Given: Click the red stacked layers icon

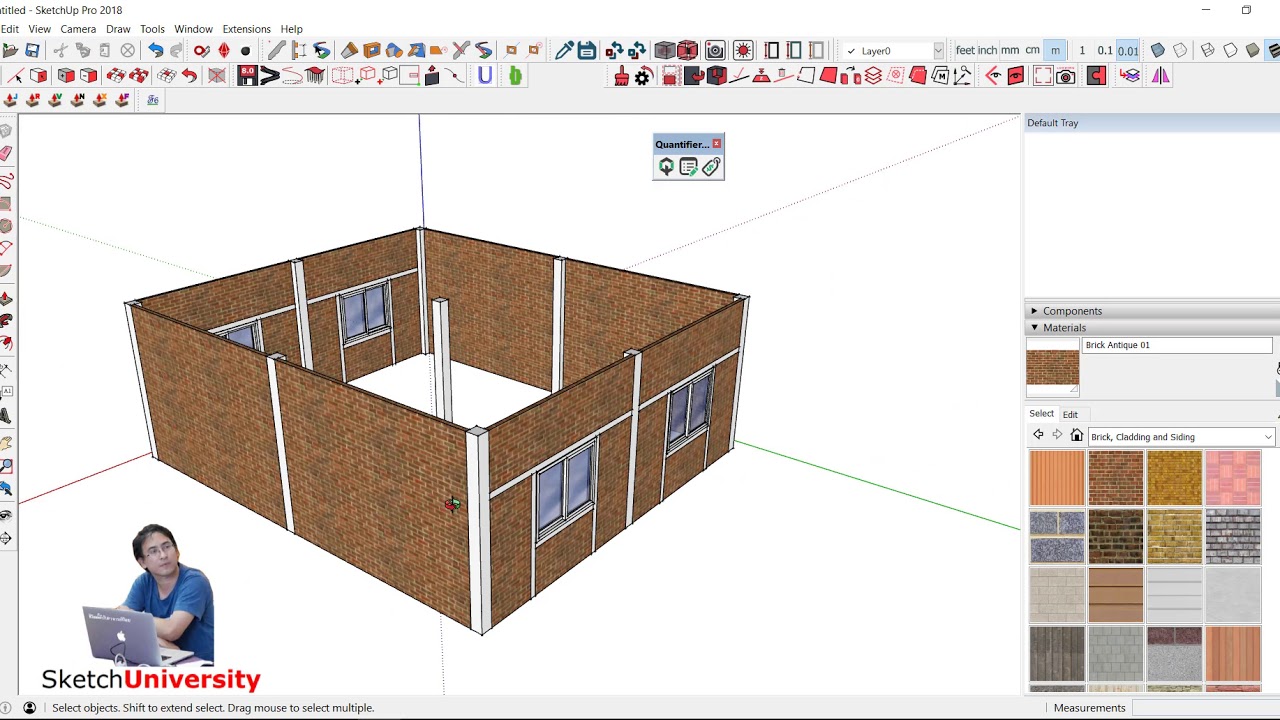Looking at the screenshot, I should tap(873, 76).
